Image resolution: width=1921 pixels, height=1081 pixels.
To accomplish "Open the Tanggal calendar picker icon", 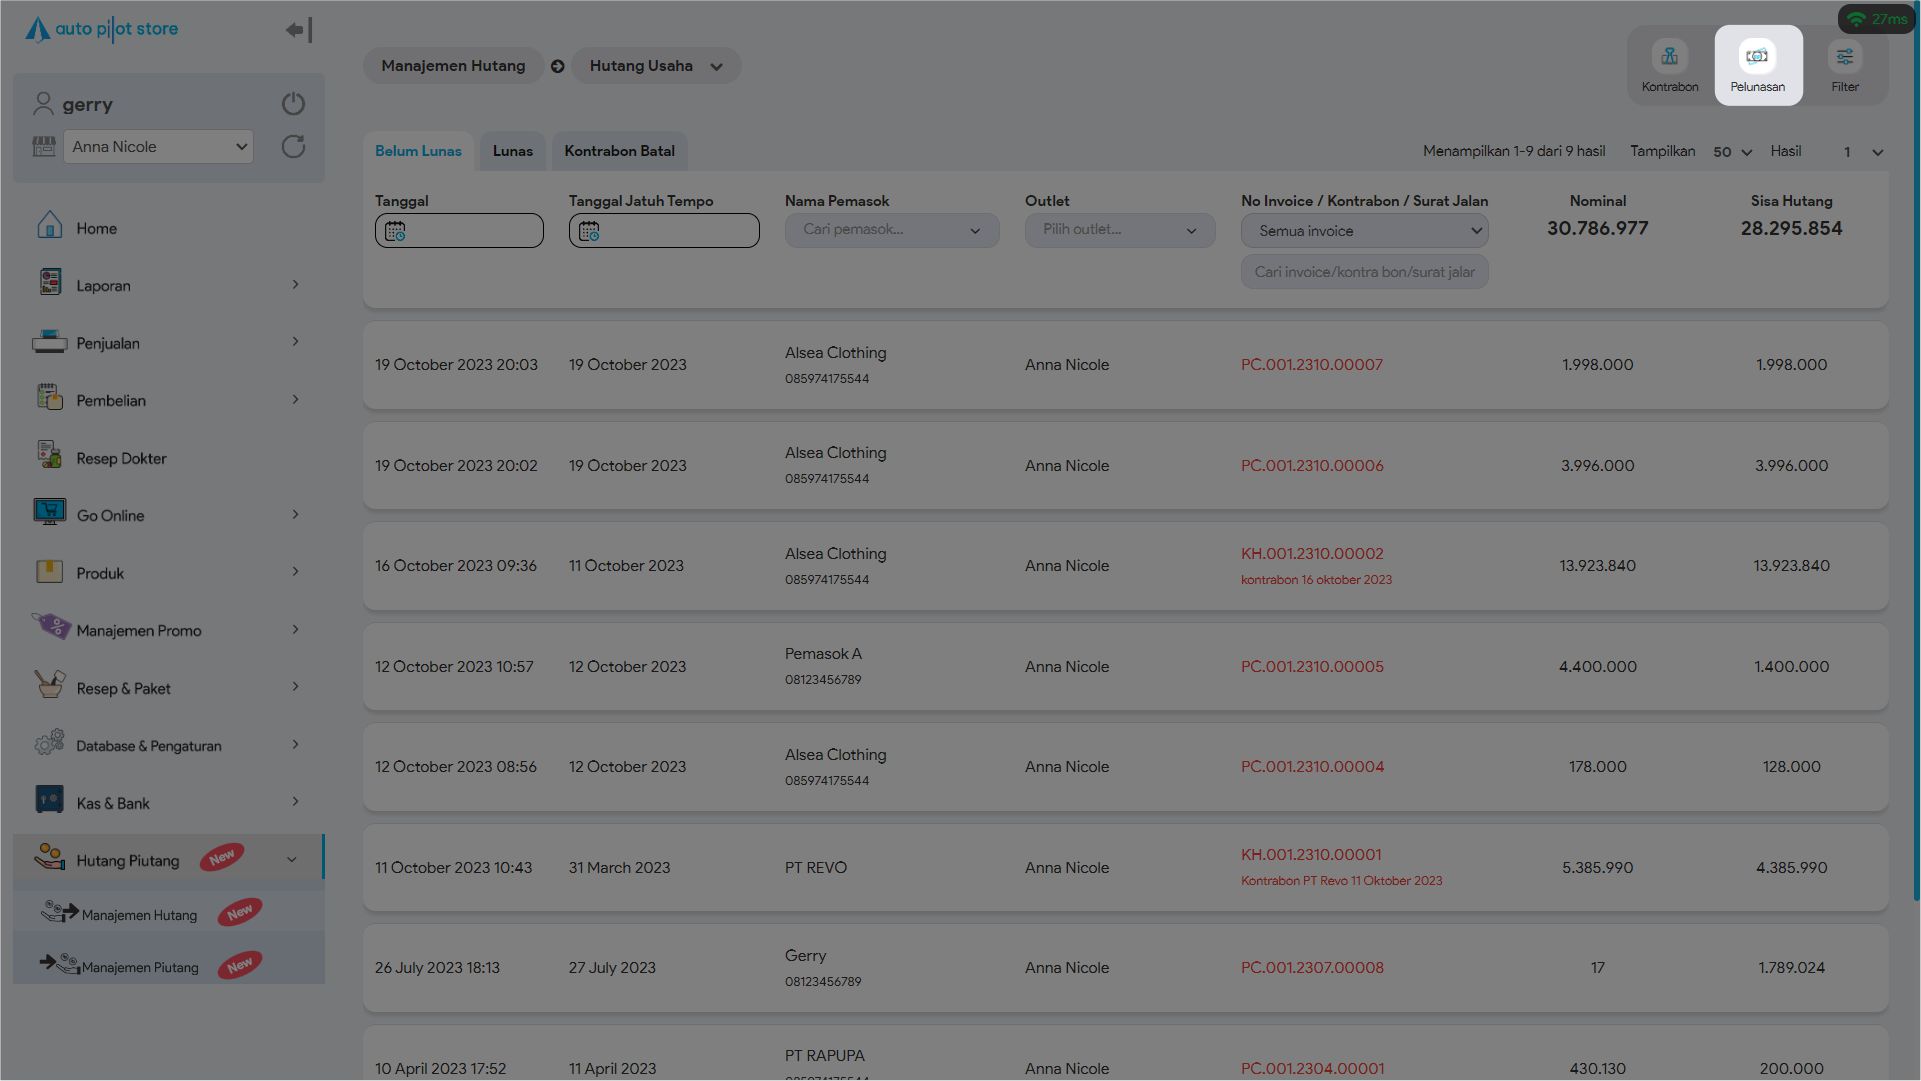I will tap(395, 231).
